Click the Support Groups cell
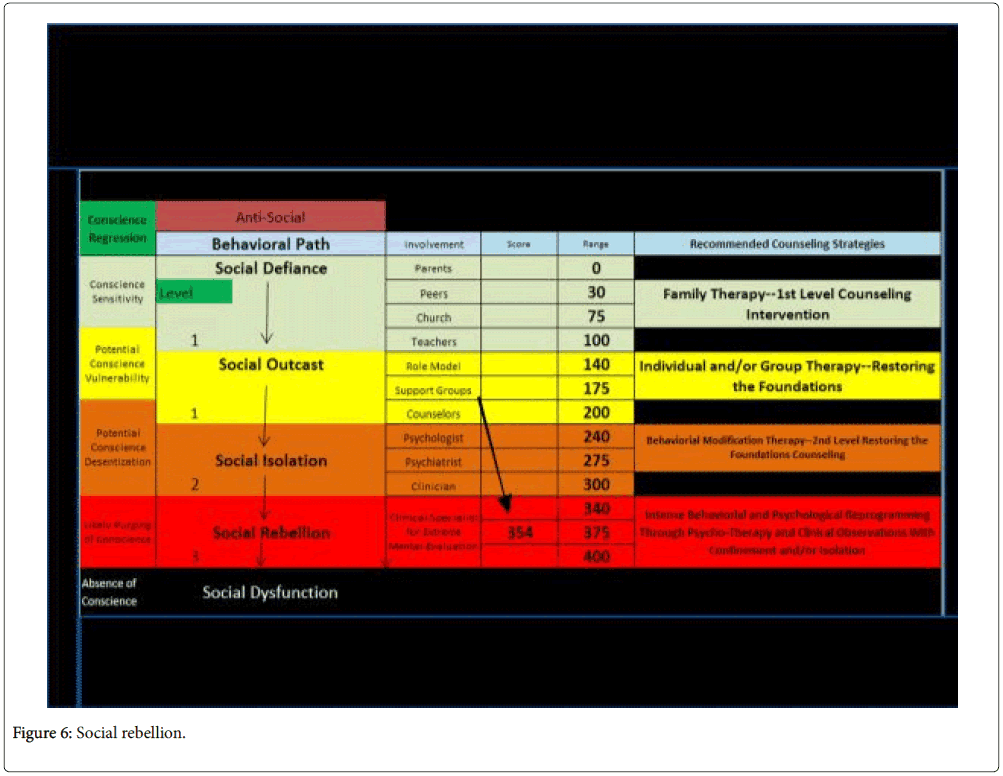 tap(433, 390)
